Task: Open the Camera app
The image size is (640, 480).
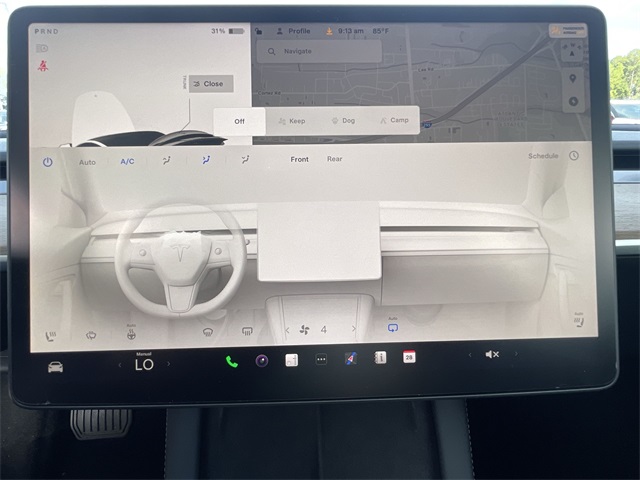Action: click(x=262, y=361)
